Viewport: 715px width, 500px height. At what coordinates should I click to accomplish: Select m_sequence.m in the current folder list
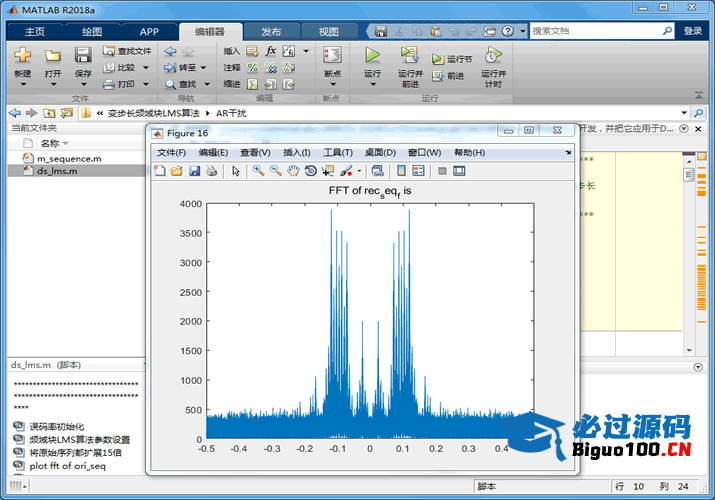coord(68,158)
